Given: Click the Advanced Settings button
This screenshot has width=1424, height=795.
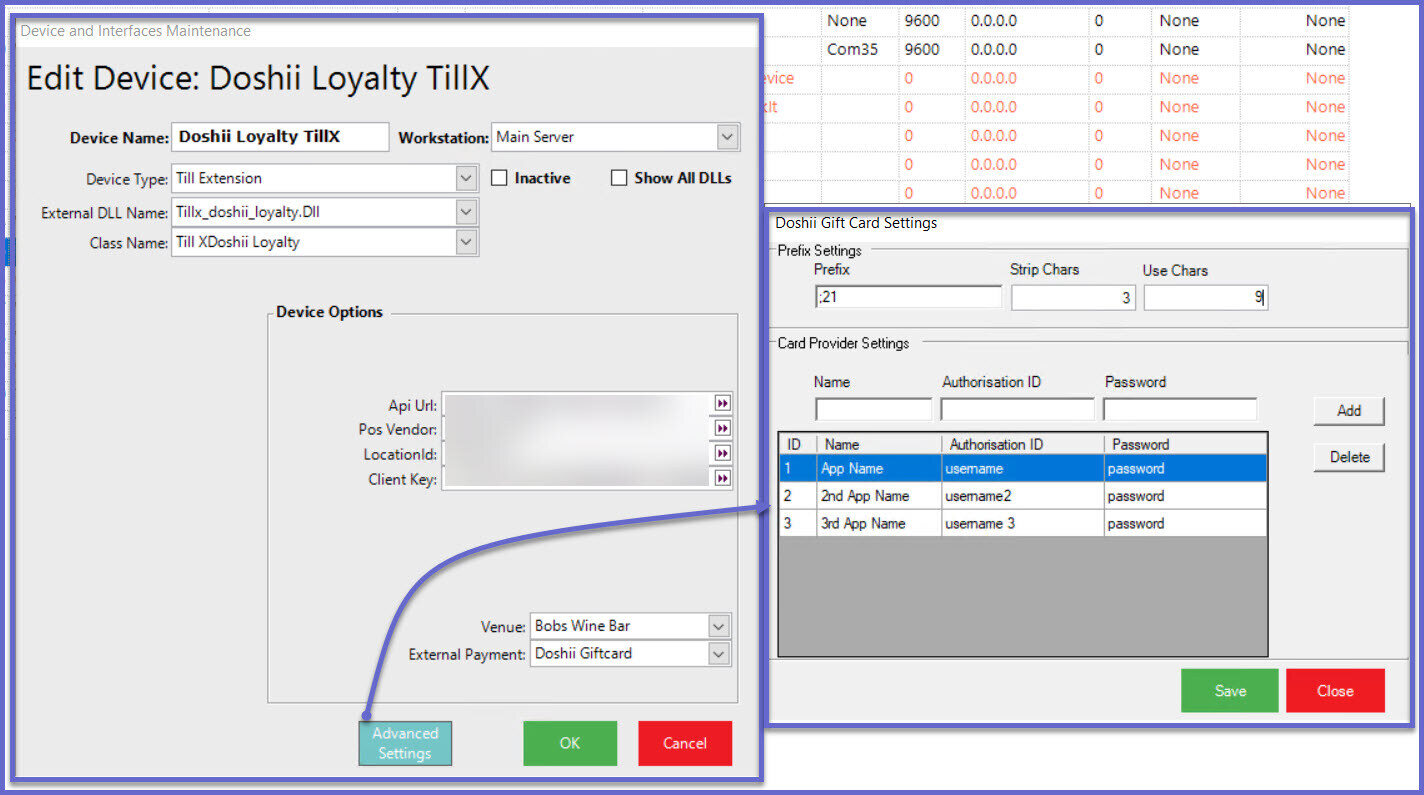Looking at the screenshot, I should [x=405, y=743].
